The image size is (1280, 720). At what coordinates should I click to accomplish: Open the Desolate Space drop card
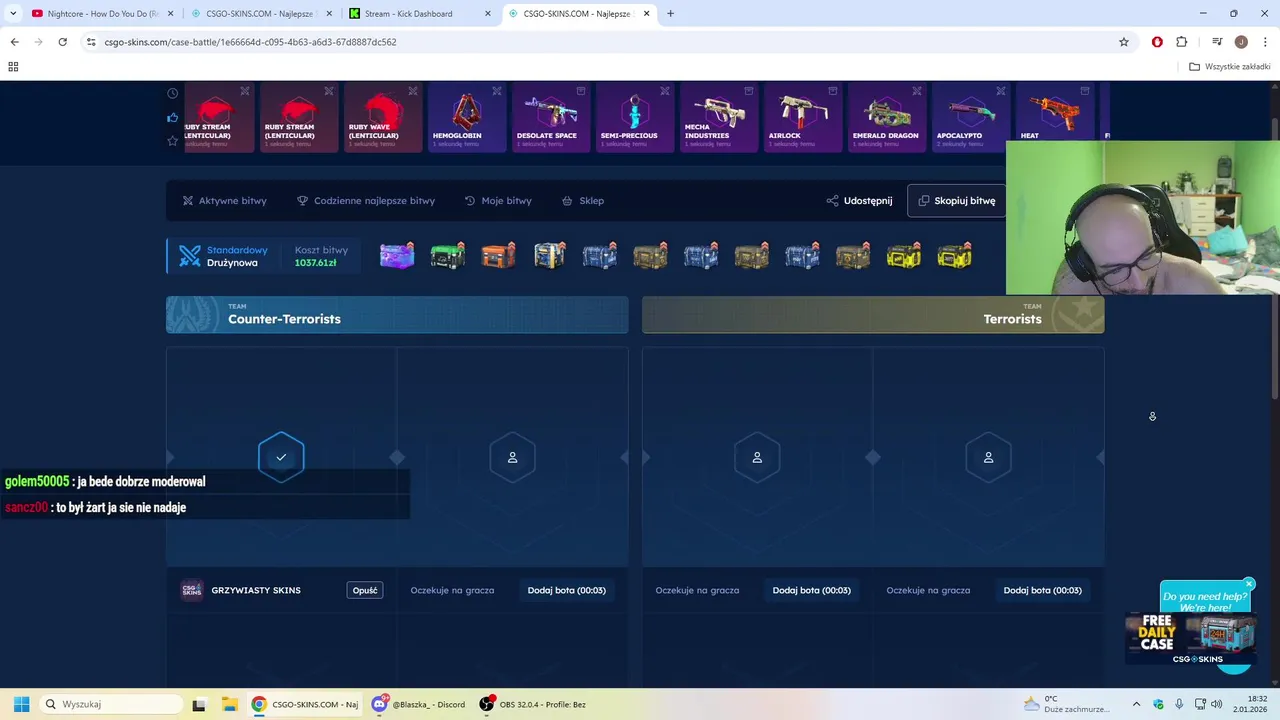[x=551, y=118]
